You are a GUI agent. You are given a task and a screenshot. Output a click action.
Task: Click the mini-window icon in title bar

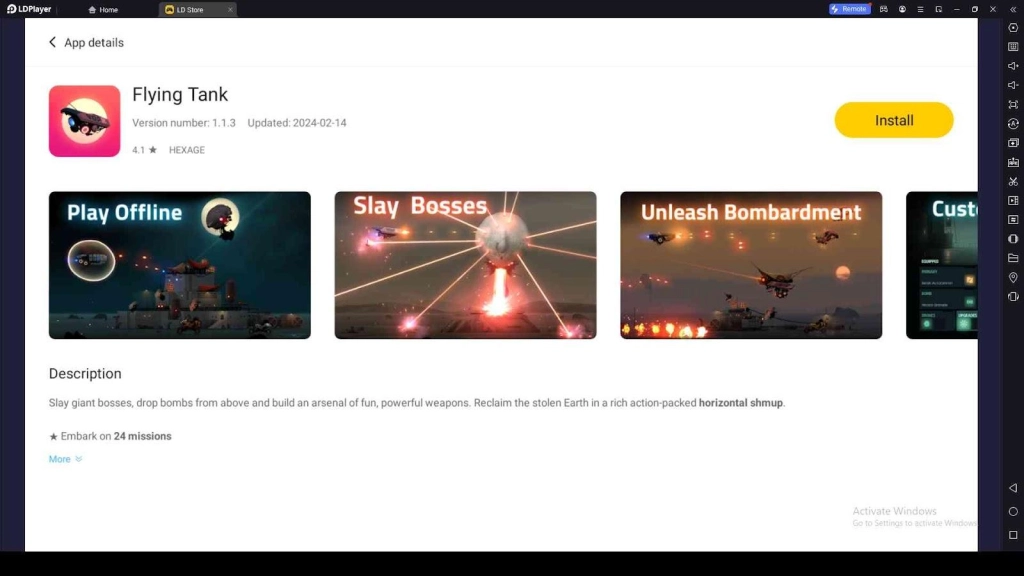(938, 9)
